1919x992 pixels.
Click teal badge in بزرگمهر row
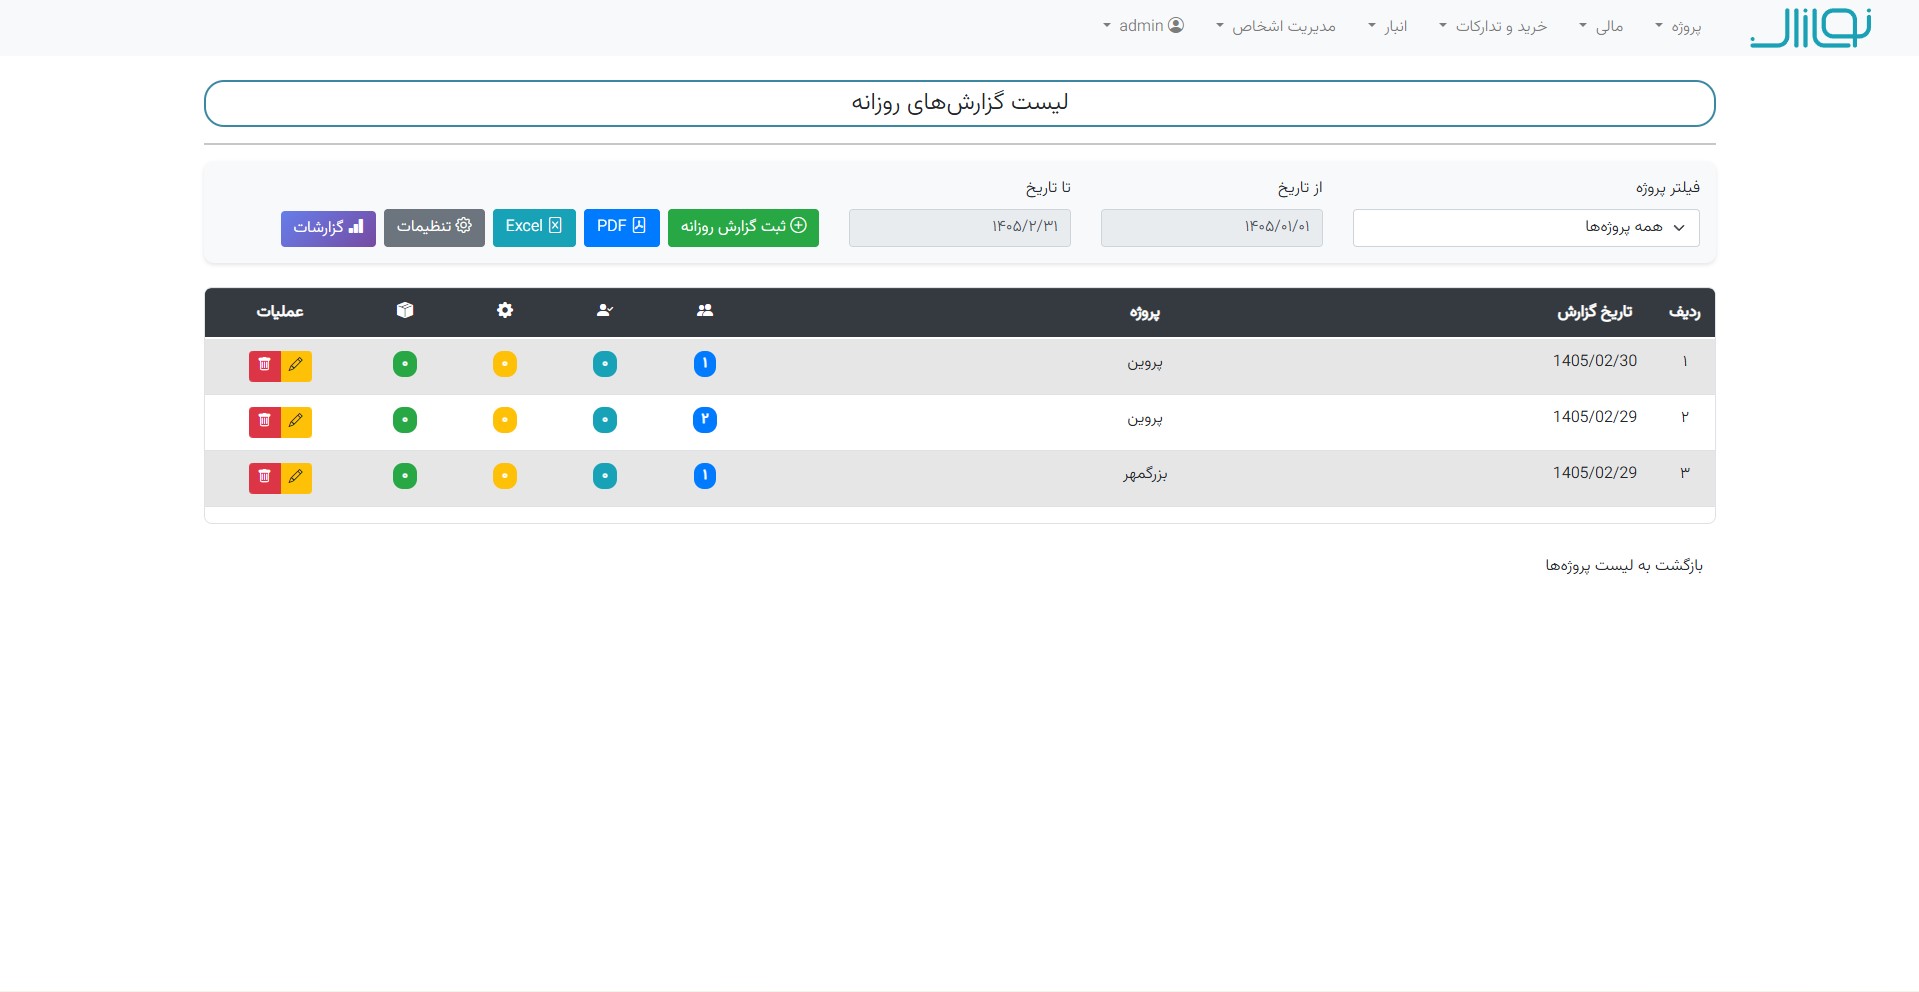(x=605, y=476)
